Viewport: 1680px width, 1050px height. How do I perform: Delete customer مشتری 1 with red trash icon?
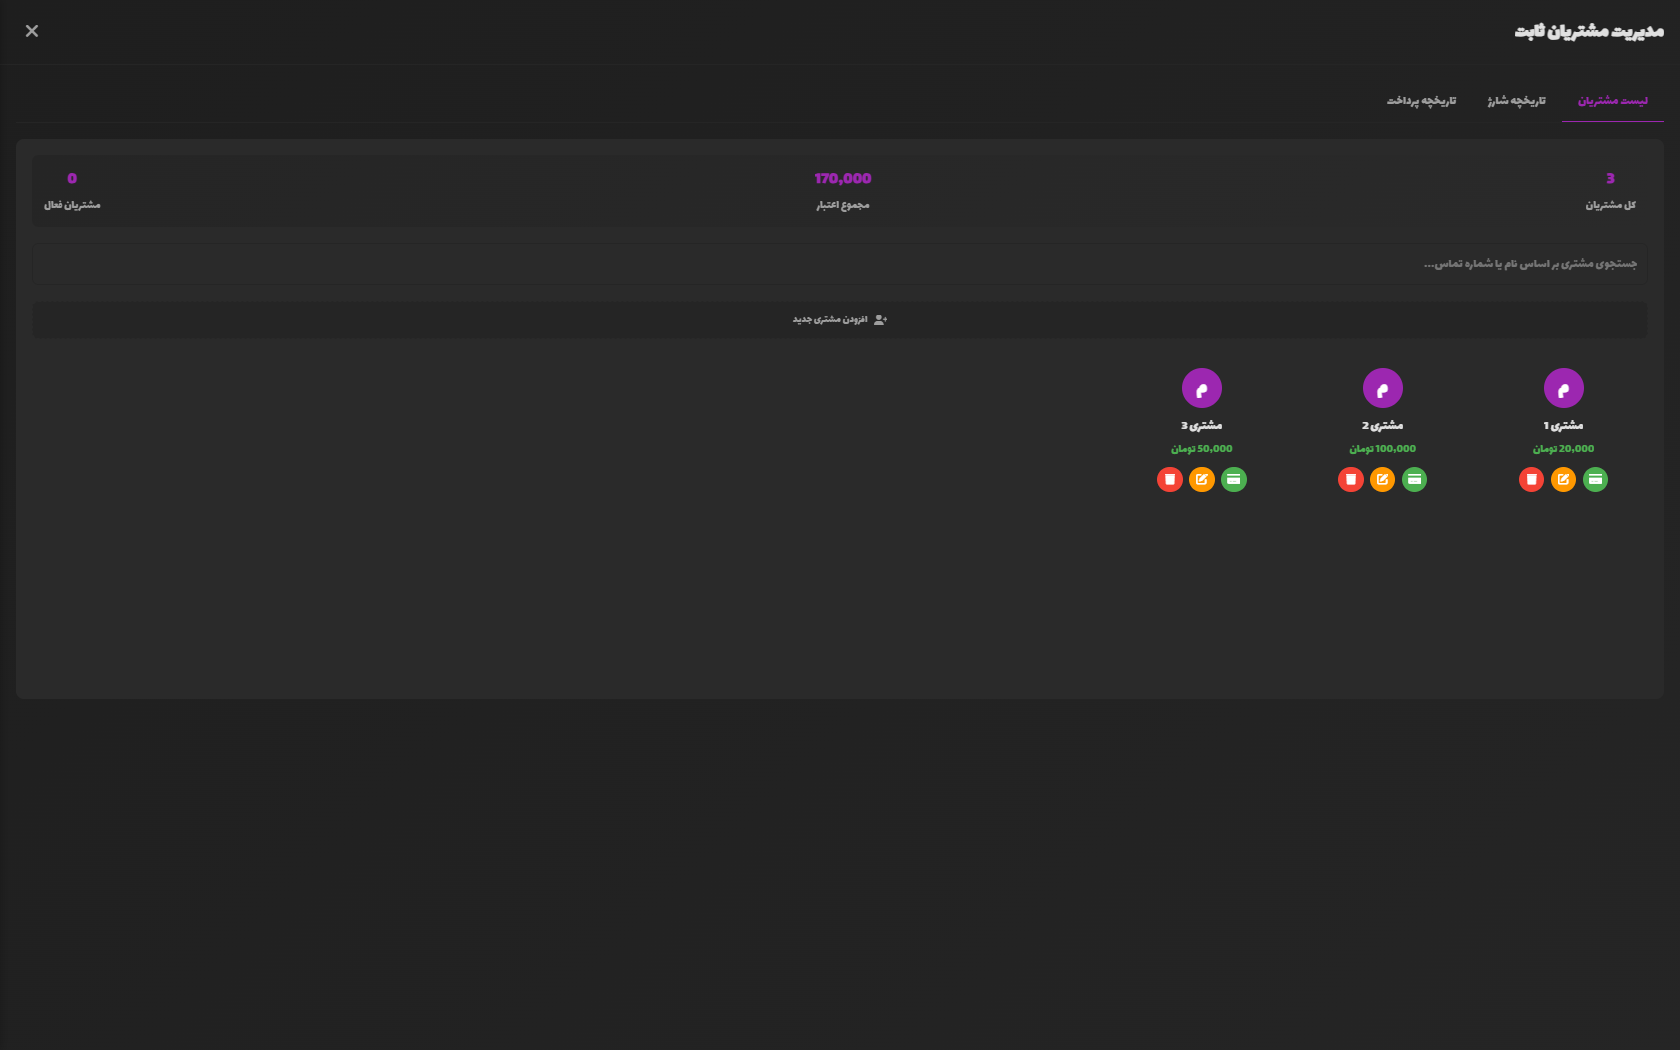(1531, 480)
